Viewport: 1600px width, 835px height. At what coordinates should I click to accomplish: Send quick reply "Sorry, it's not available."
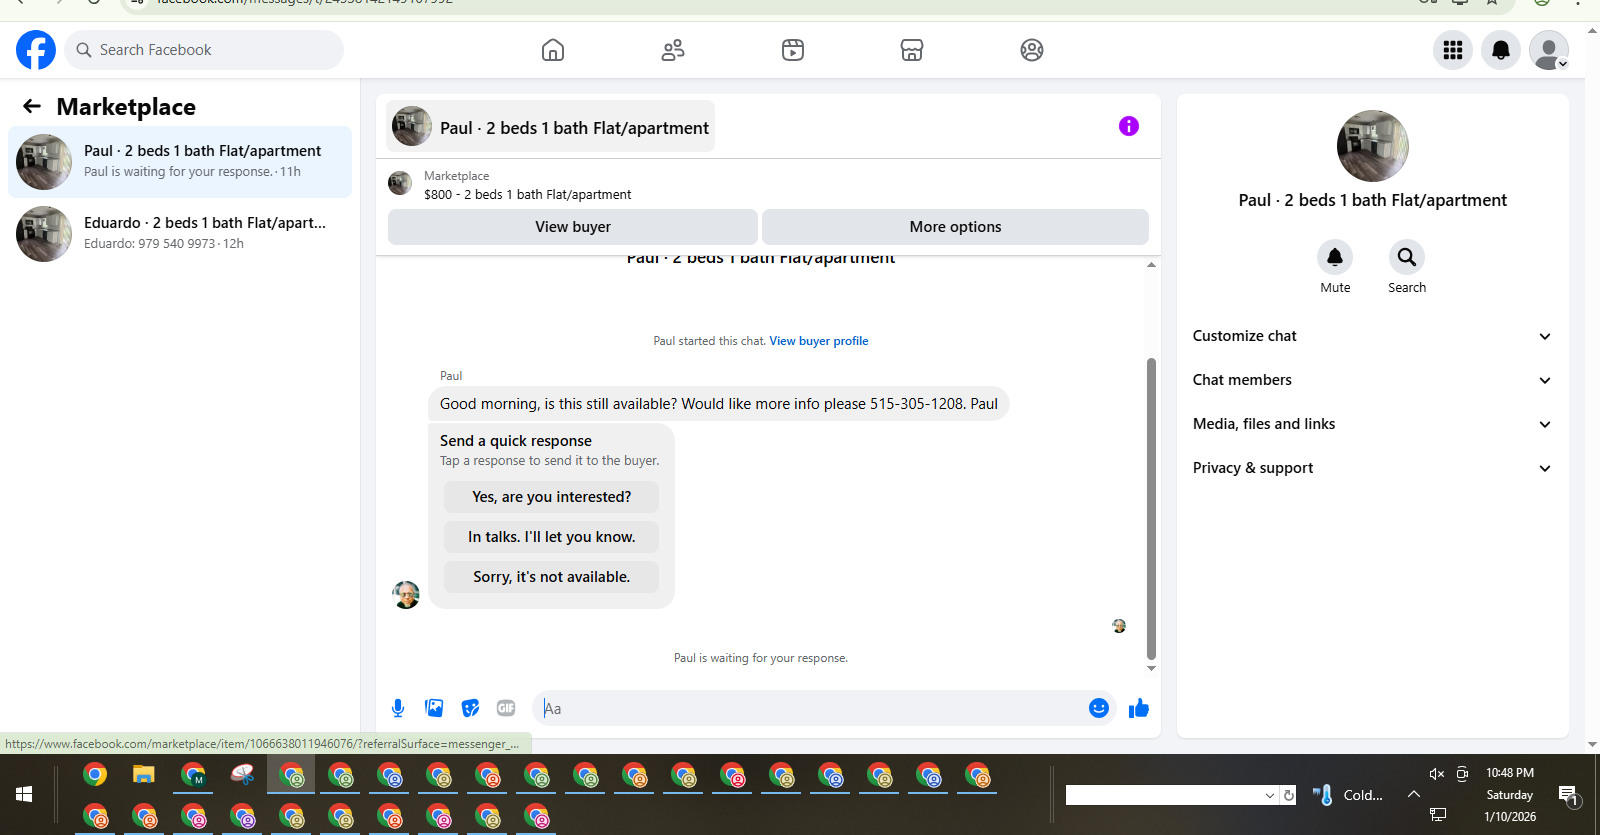[x=551, y=577]
